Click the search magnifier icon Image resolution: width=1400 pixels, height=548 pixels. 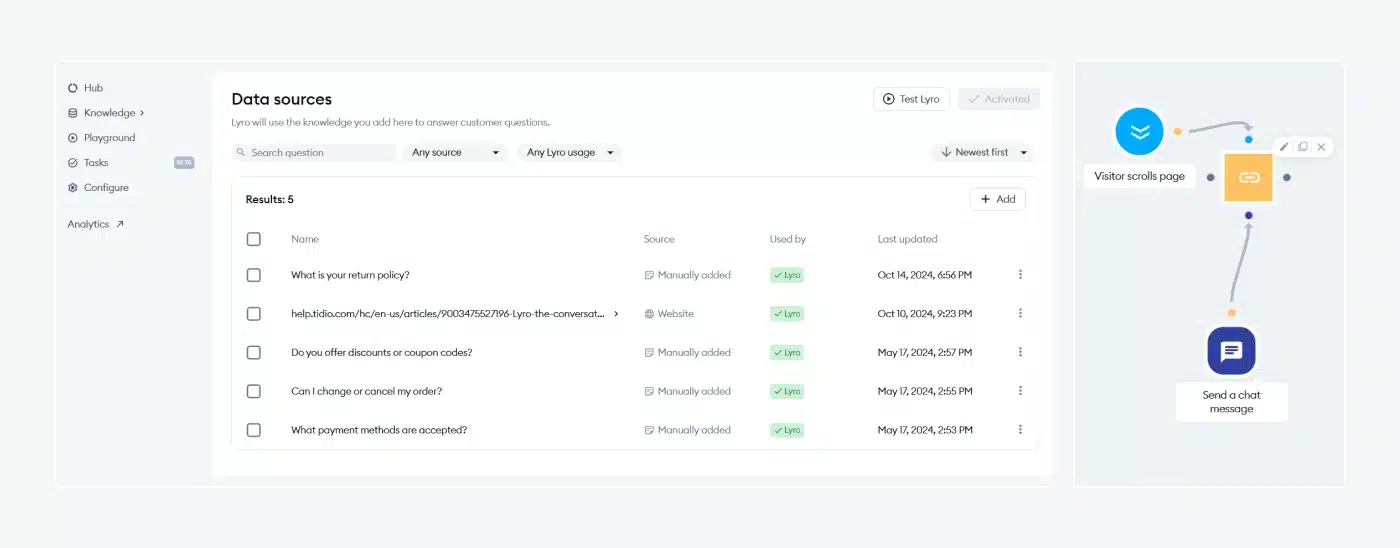click(x=241, y=153)
